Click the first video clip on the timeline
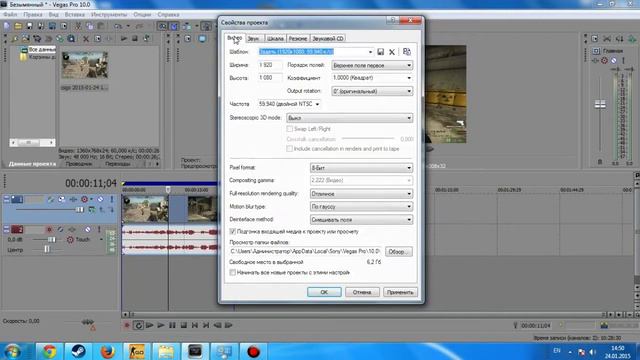The height and width of the screenshot is (360, 640). (145, 209)
